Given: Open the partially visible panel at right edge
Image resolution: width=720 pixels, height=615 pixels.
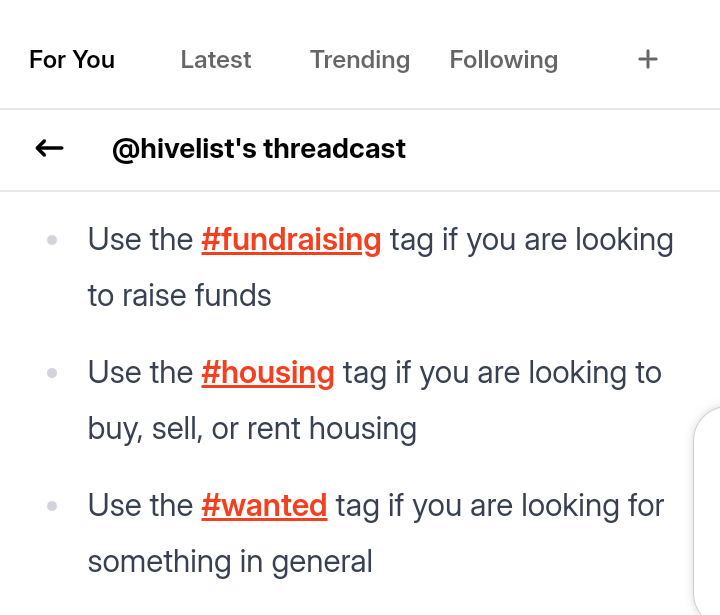Looking at the screenshot, I should coord(707,510).
